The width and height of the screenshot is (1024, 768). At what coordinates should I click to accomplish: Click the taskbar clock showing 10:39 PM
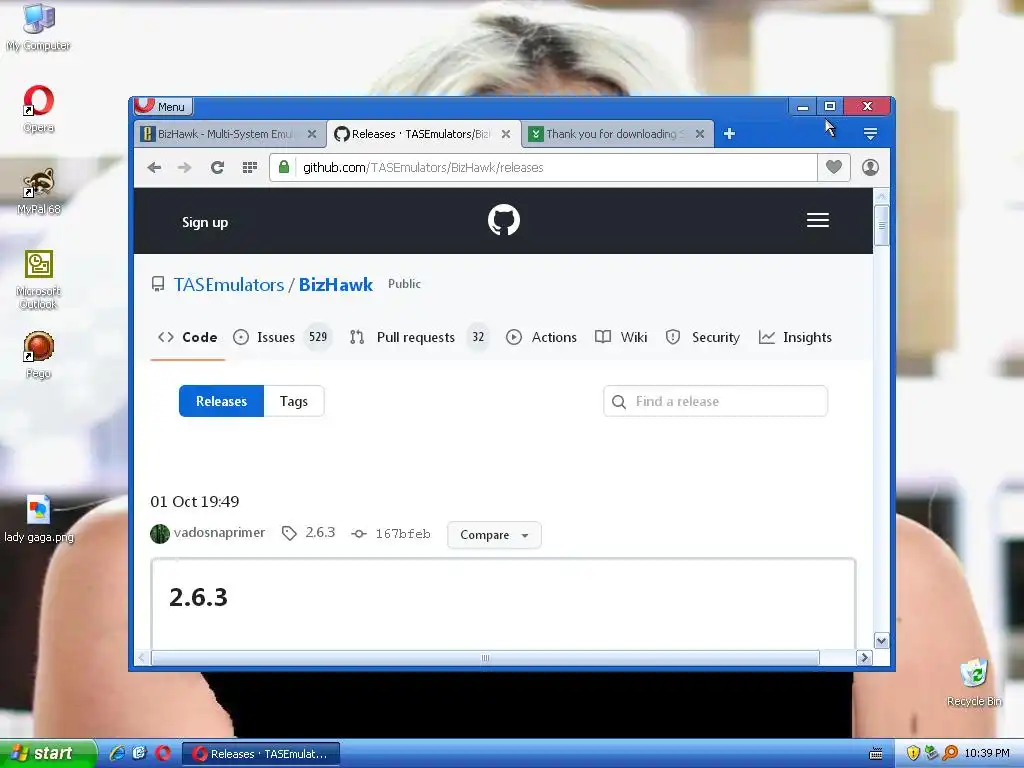[x=987, y=754]
